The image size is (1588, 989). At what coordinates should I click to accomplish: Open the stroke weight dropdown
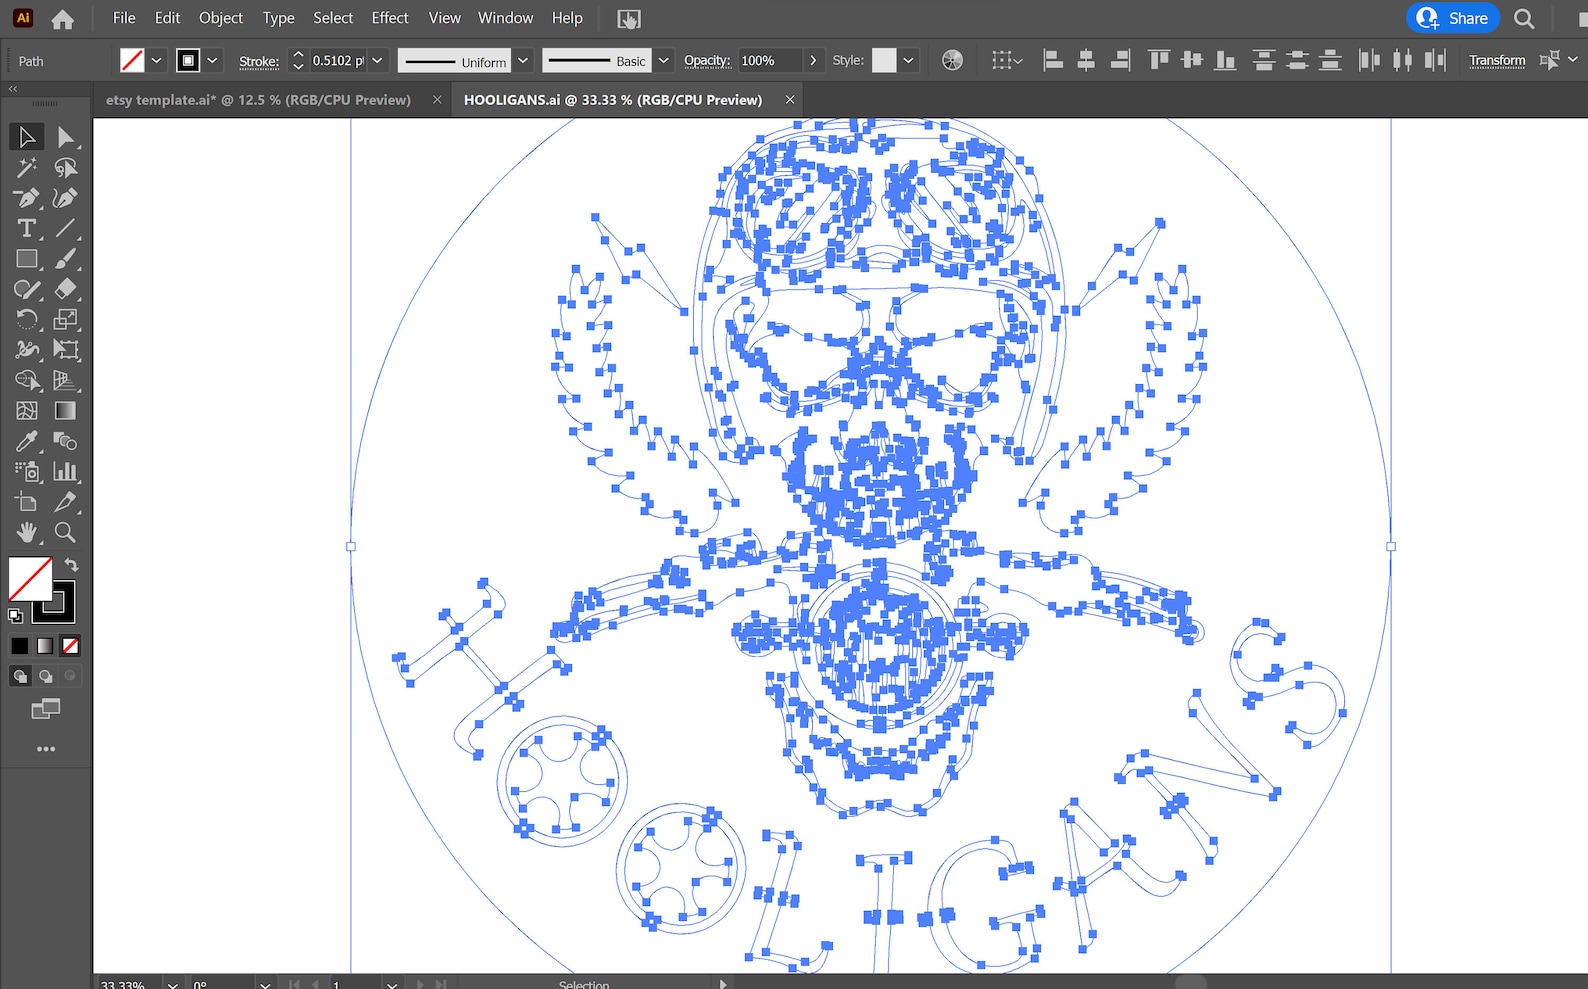point(377,61)
